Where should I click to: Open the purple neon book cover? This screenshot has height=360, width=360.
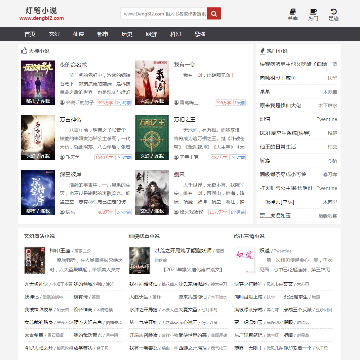[38, 83]
